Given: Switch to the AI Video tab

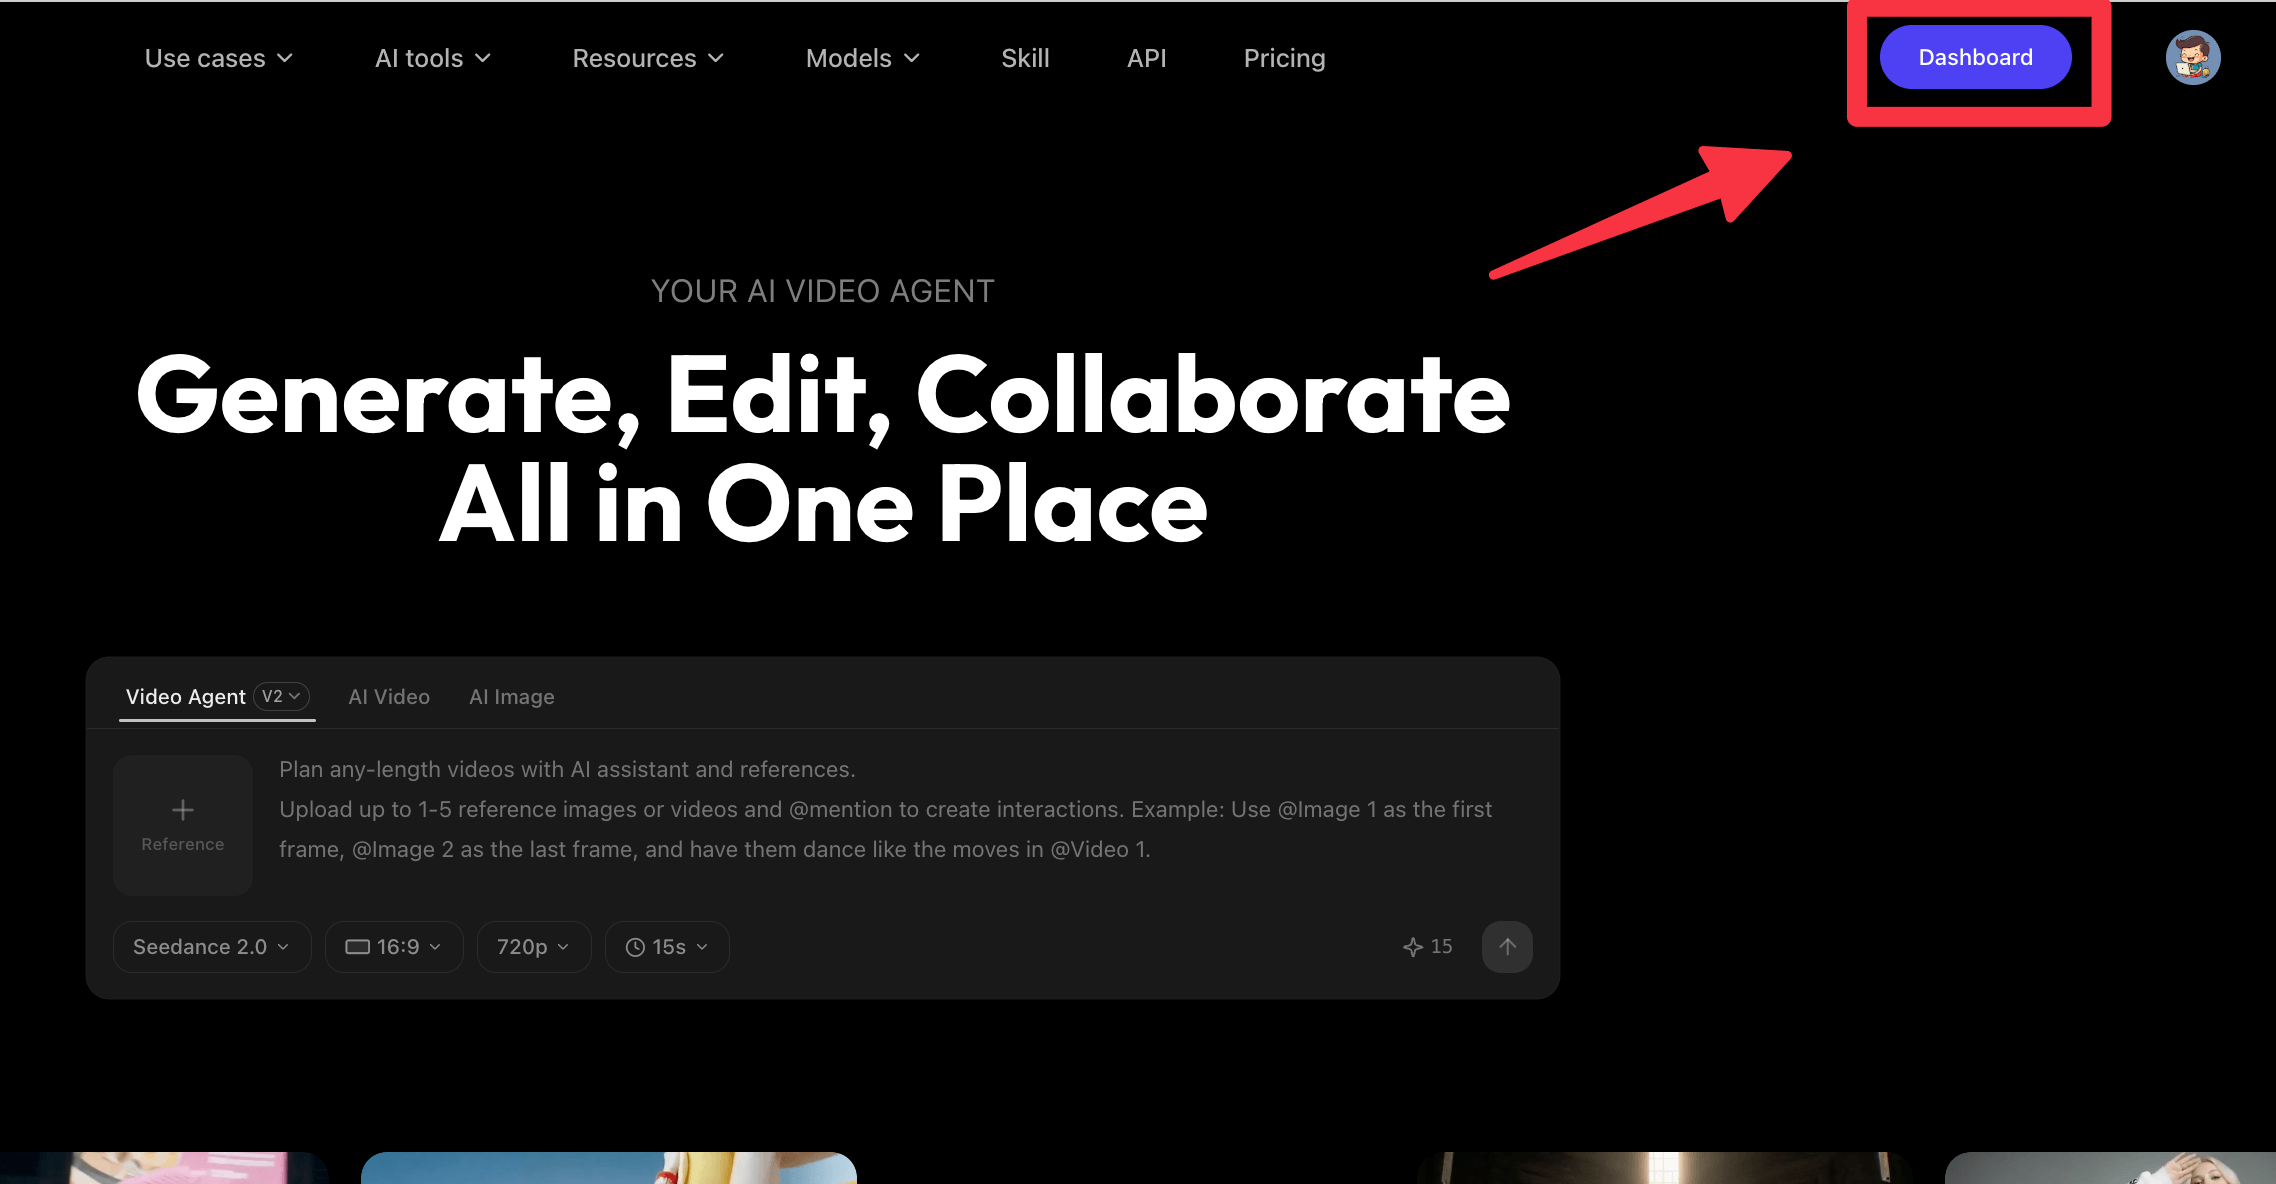Looking at the screenshot, I should [x=389, y=697].
